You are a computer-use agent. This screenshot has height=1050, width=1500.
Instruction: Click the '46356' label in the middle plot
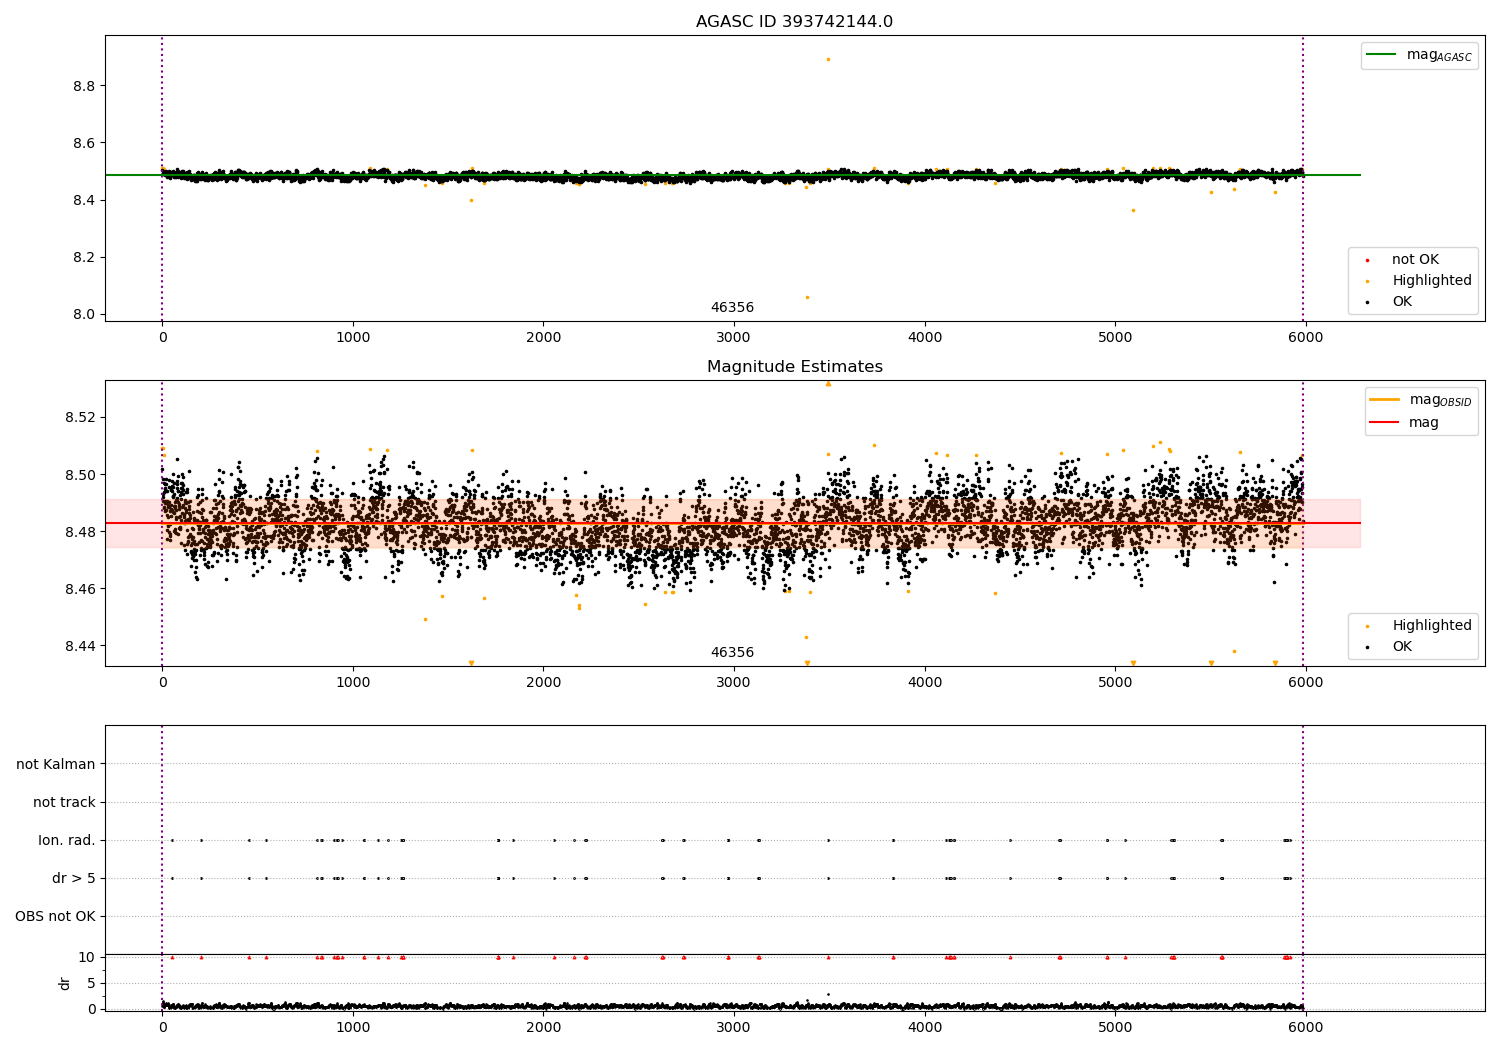[x=732, y=653]
